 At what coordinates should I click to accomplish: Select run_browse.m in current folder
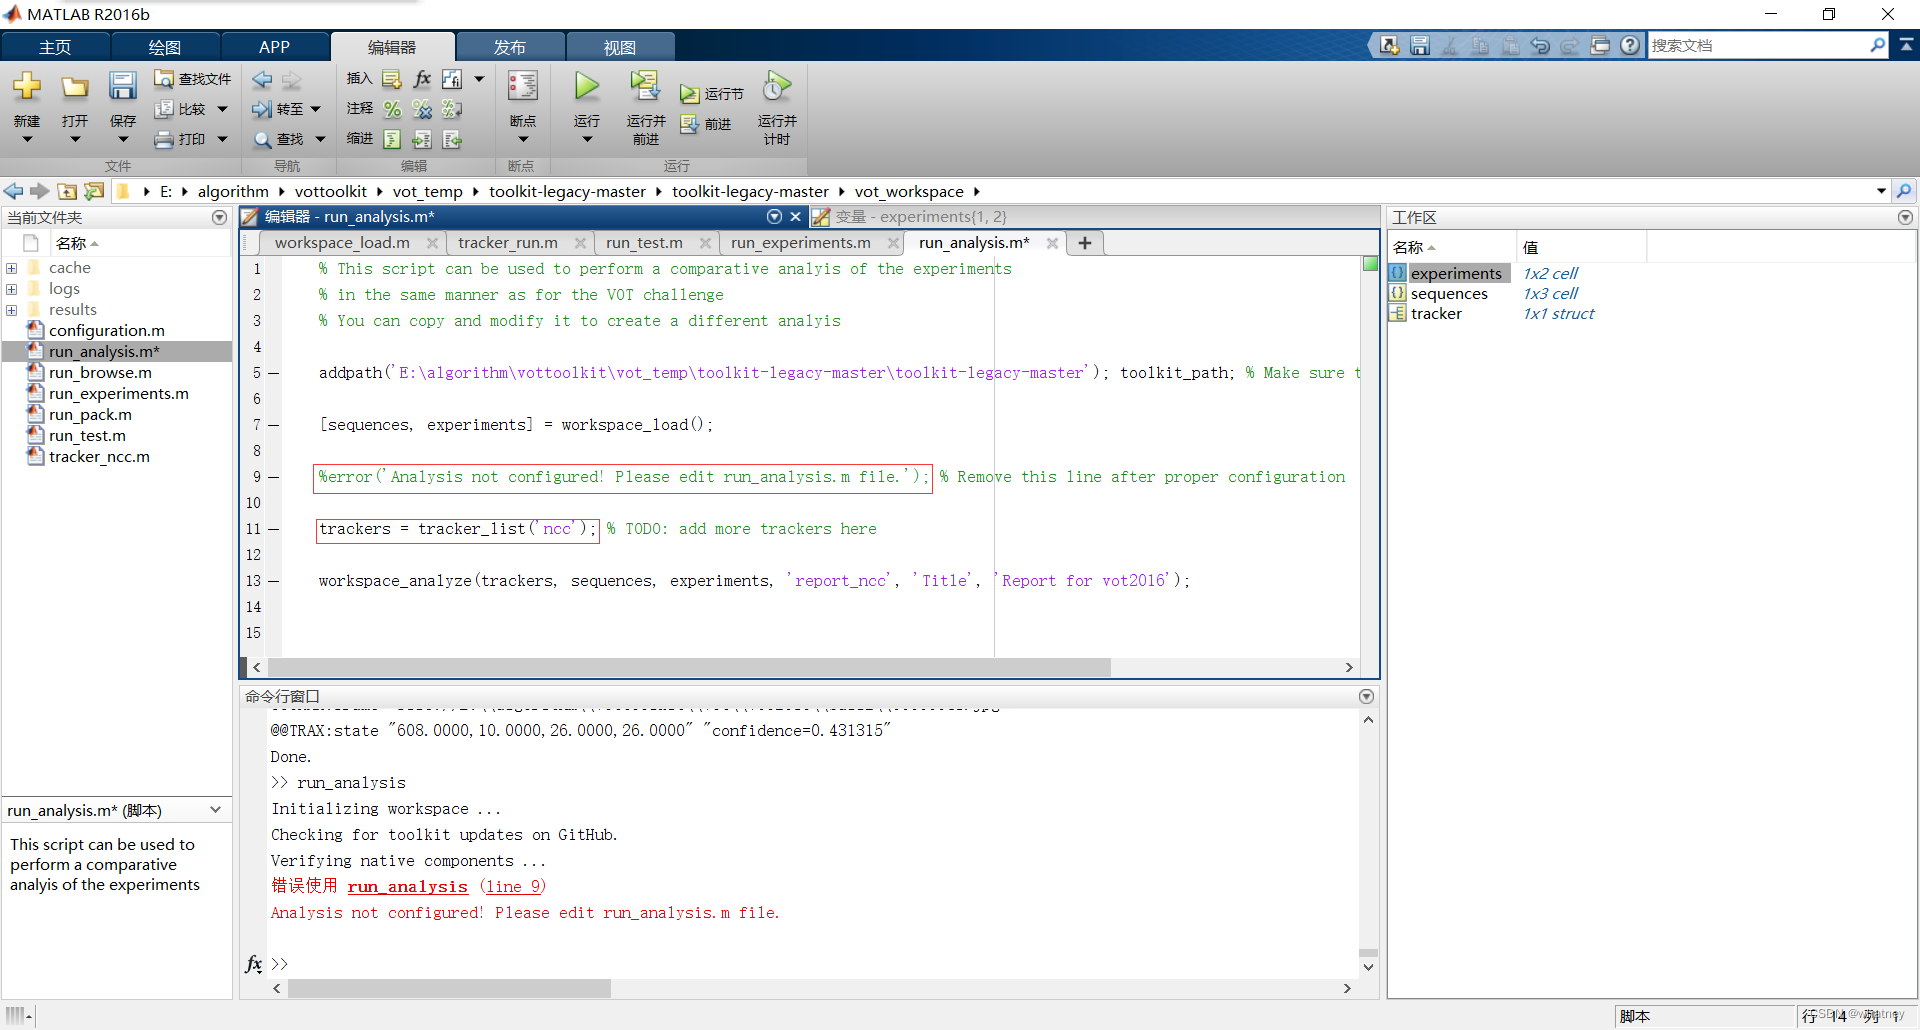click(100, 373)
